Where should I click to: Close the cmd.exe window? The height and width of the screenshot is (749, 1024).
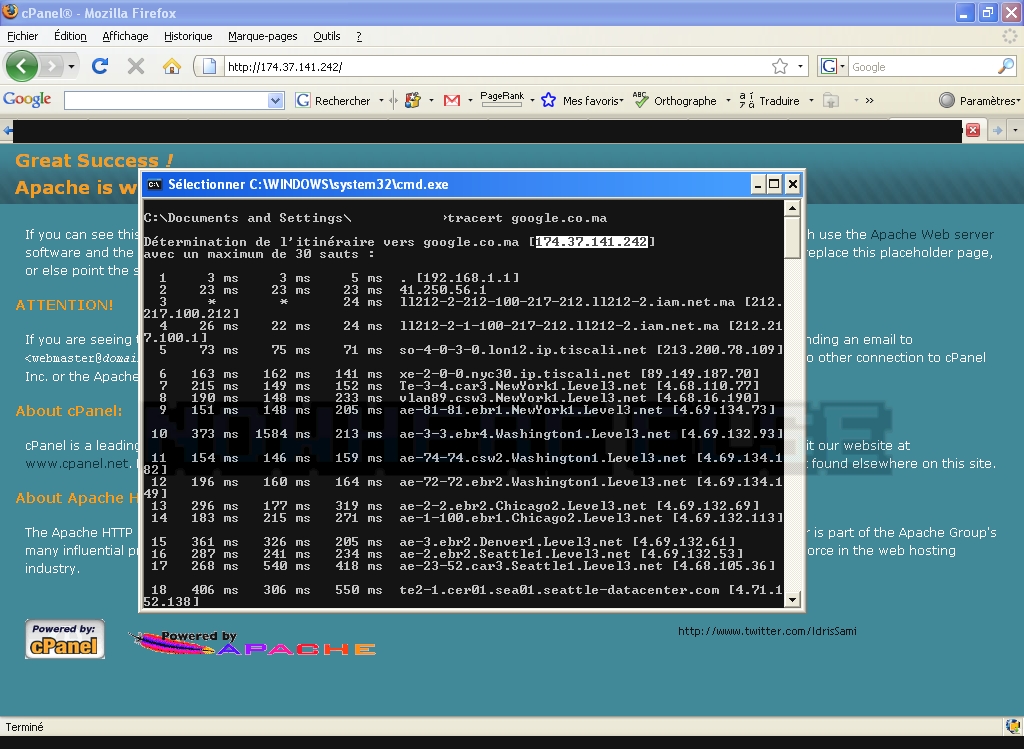pyautogui.click(x=792, y=185)
